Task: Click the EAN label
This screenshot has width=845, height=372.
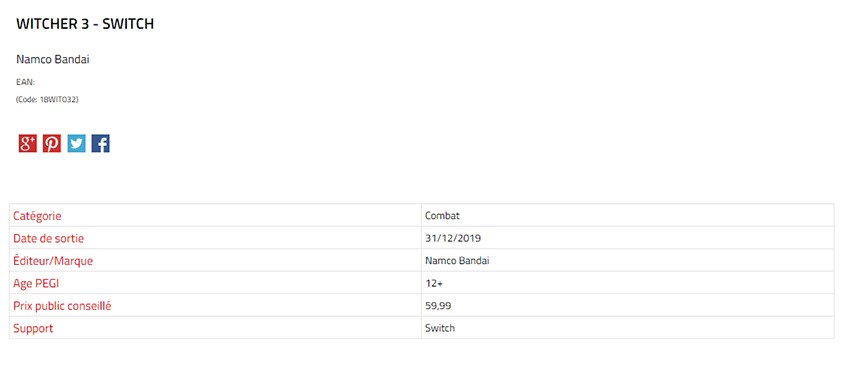Action: 25,82
